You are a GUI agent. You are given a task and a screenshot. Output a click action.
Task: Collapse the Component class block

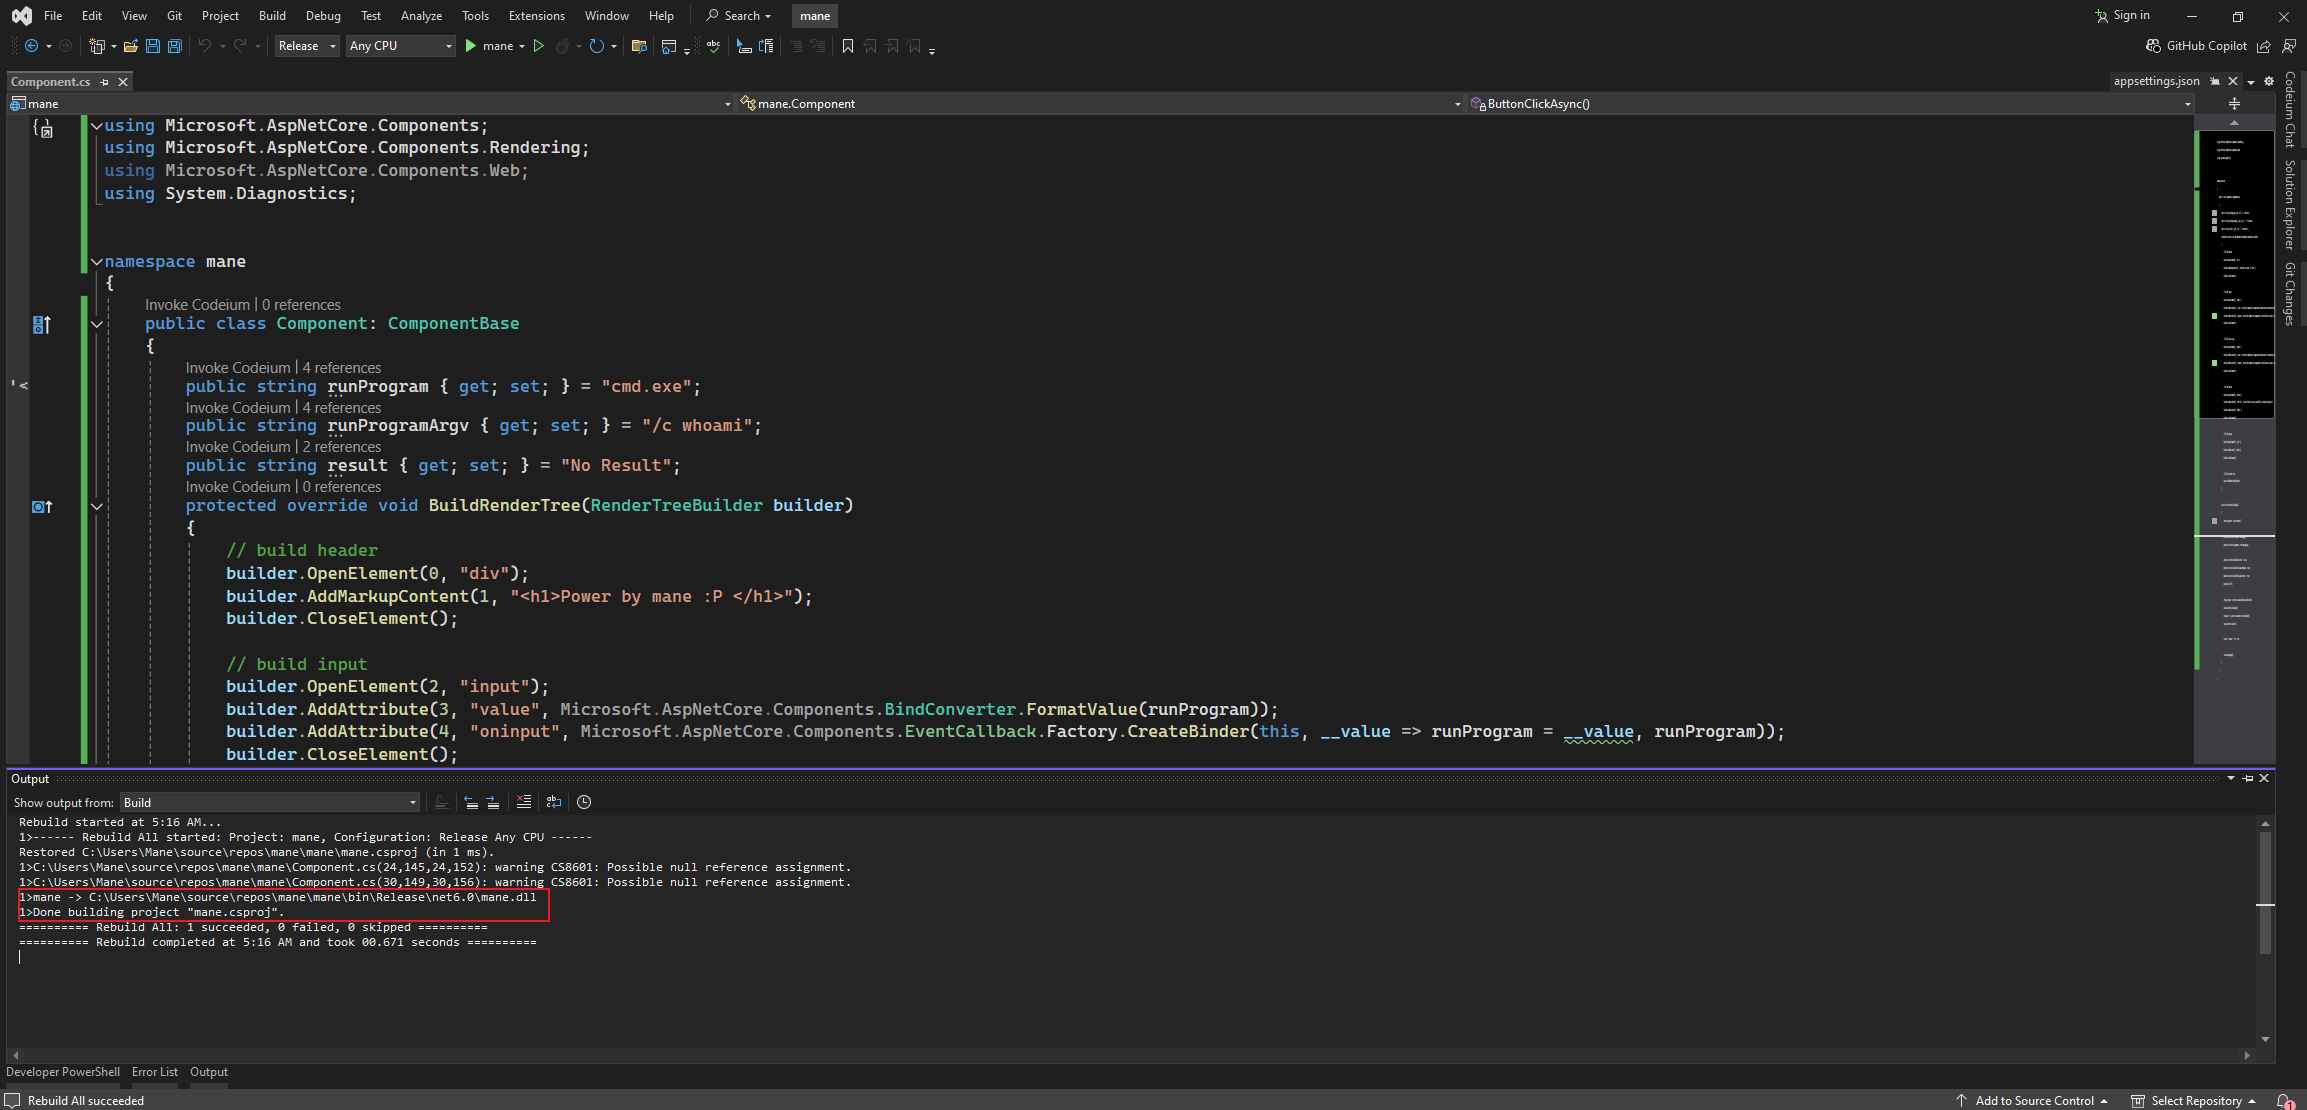coord(97,324)
